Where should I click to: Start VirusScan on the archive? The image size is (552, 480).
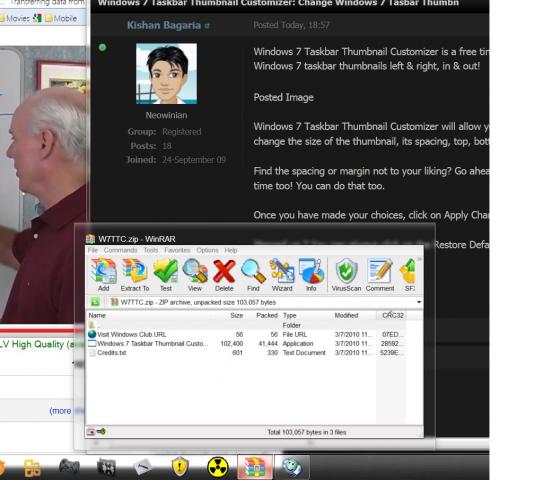coord(346,275)
